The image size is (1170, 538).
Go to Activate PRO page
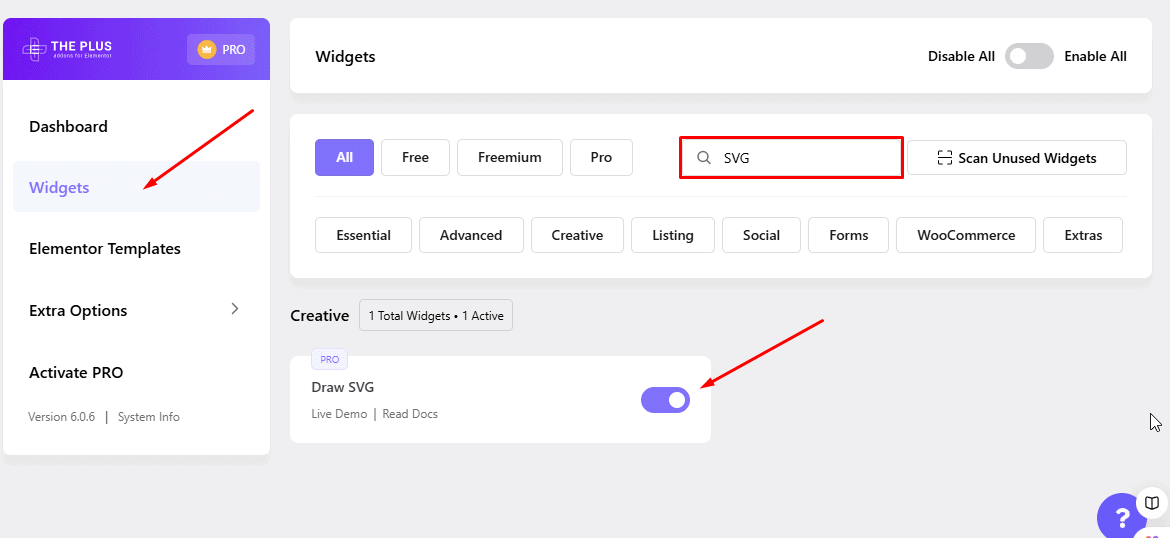pyautogui.click(x=76, y=373)
